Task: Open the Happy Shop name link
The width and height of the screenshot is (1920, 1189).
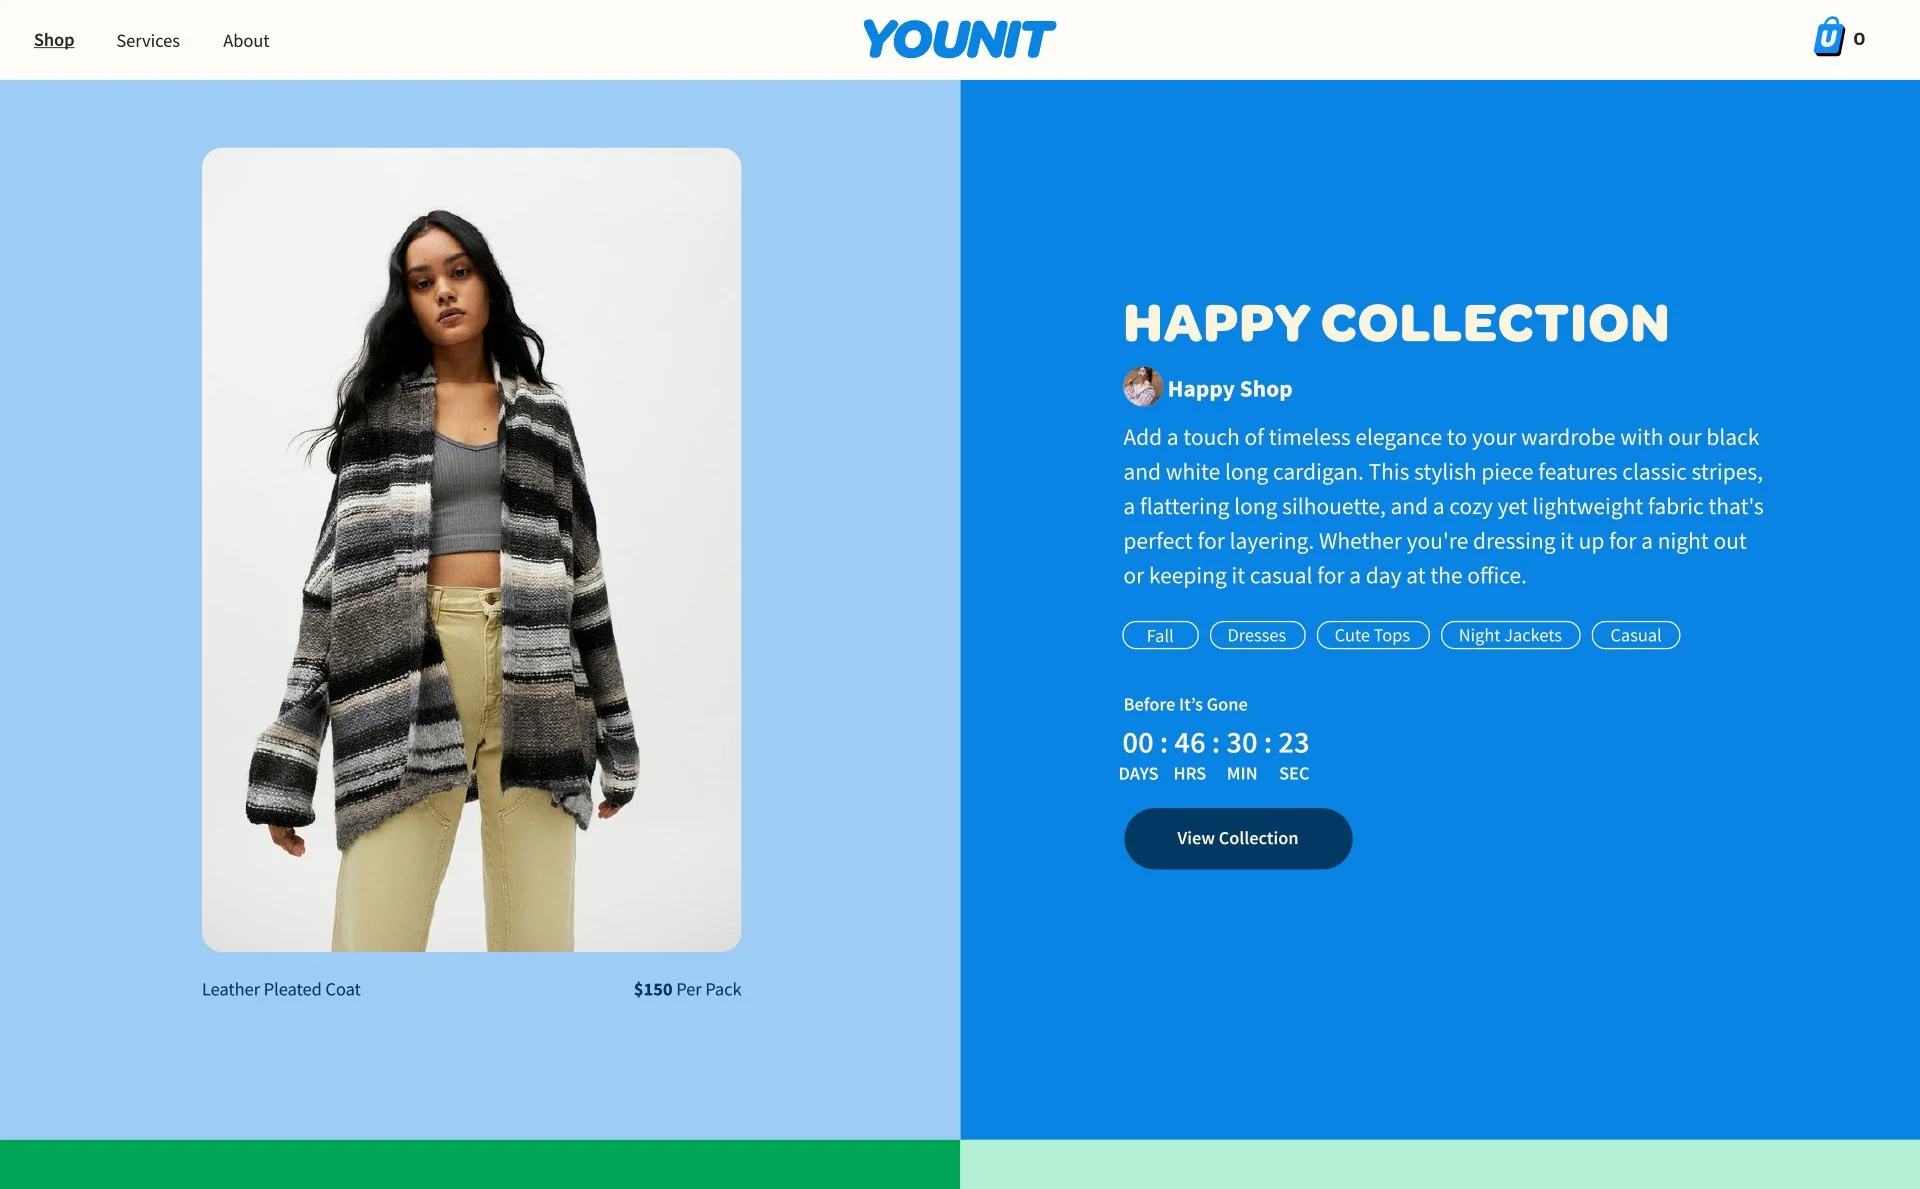Action: (1230, 389)
